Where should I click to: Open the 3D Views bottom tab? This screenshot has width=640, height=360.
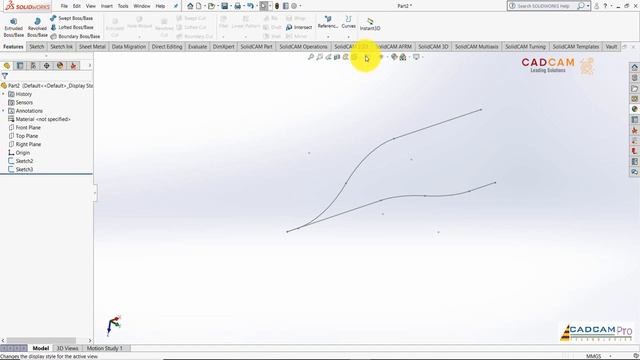(67, 348)
